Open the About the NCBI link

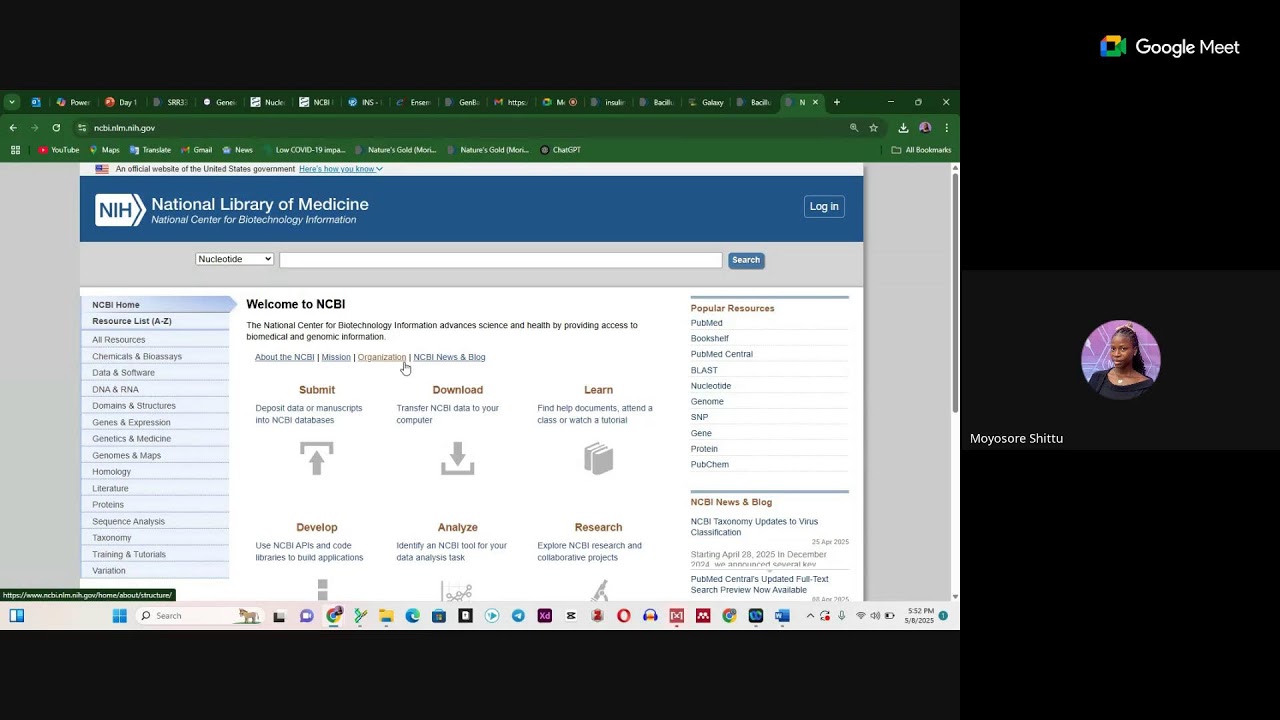coord(285,357)
